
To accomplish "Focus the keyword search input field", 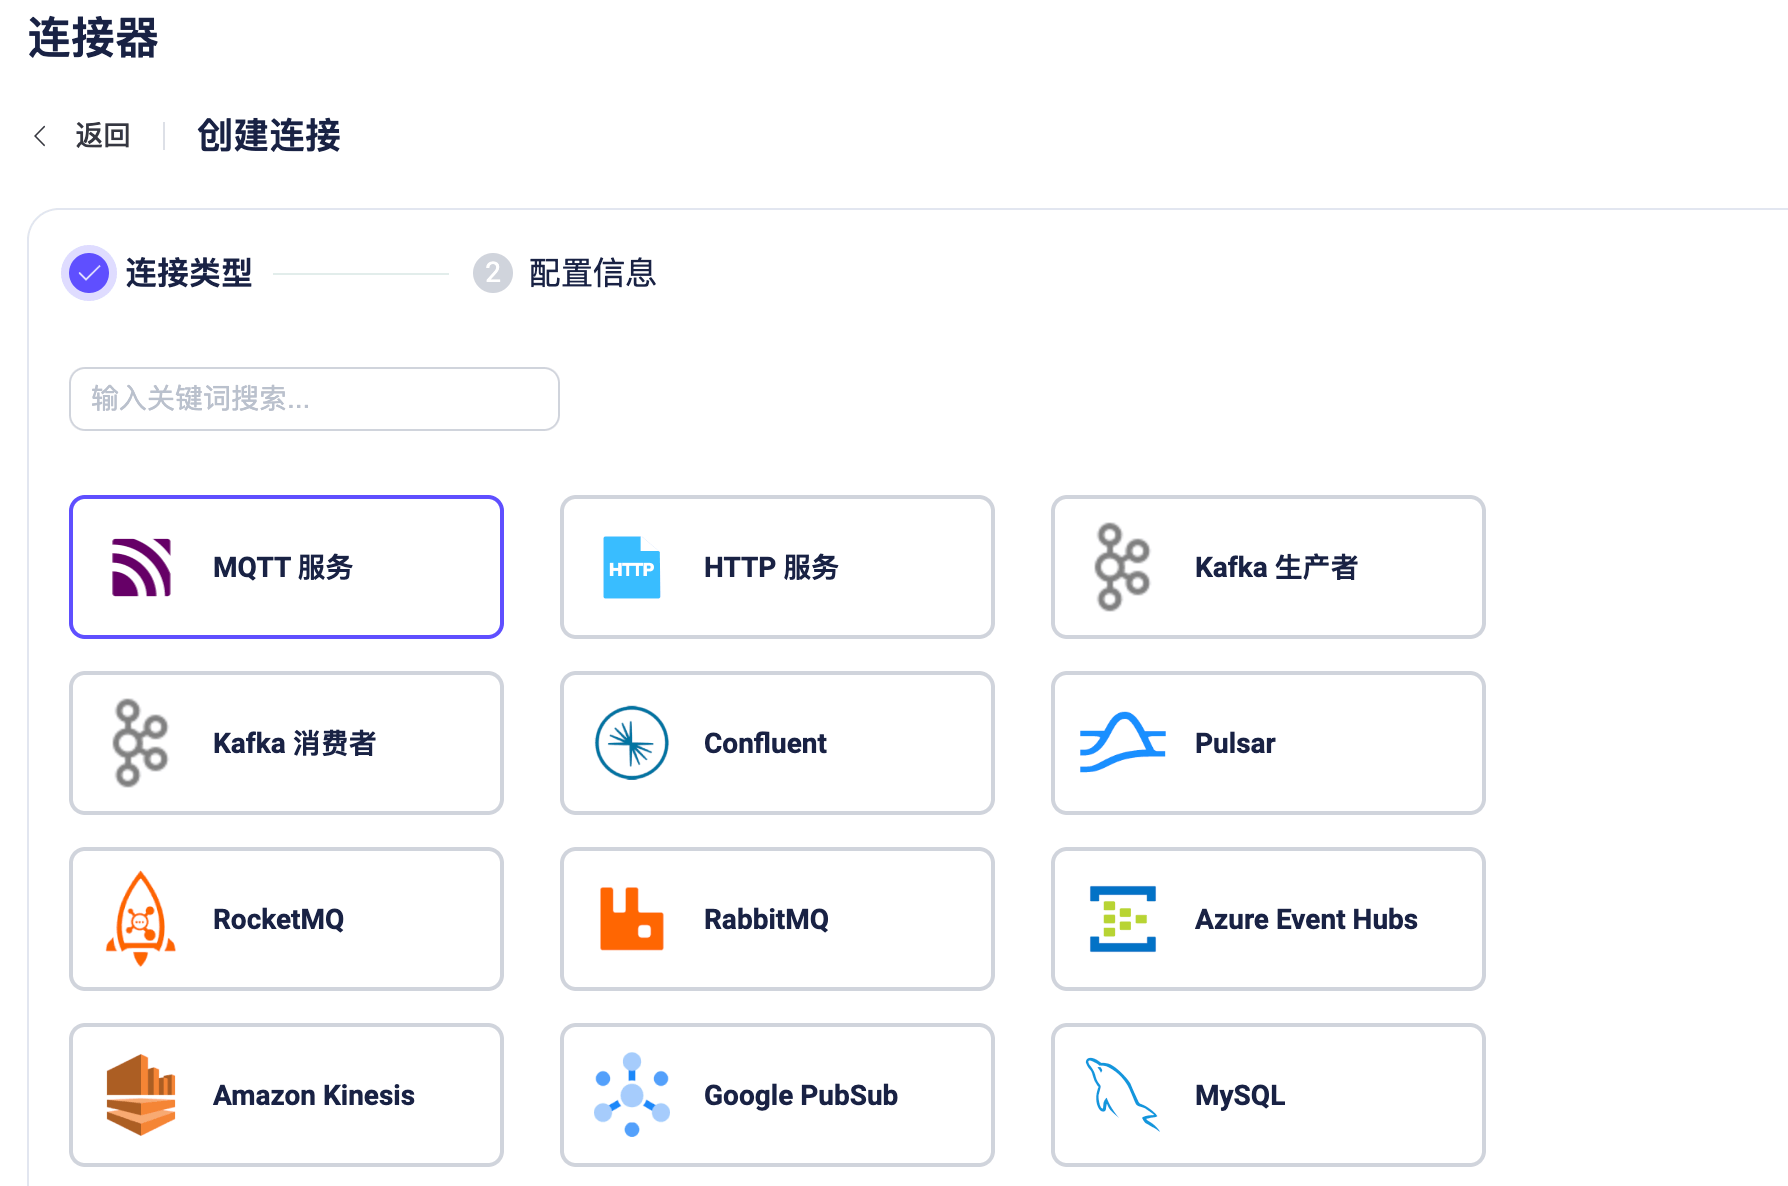I will (314, 399).
